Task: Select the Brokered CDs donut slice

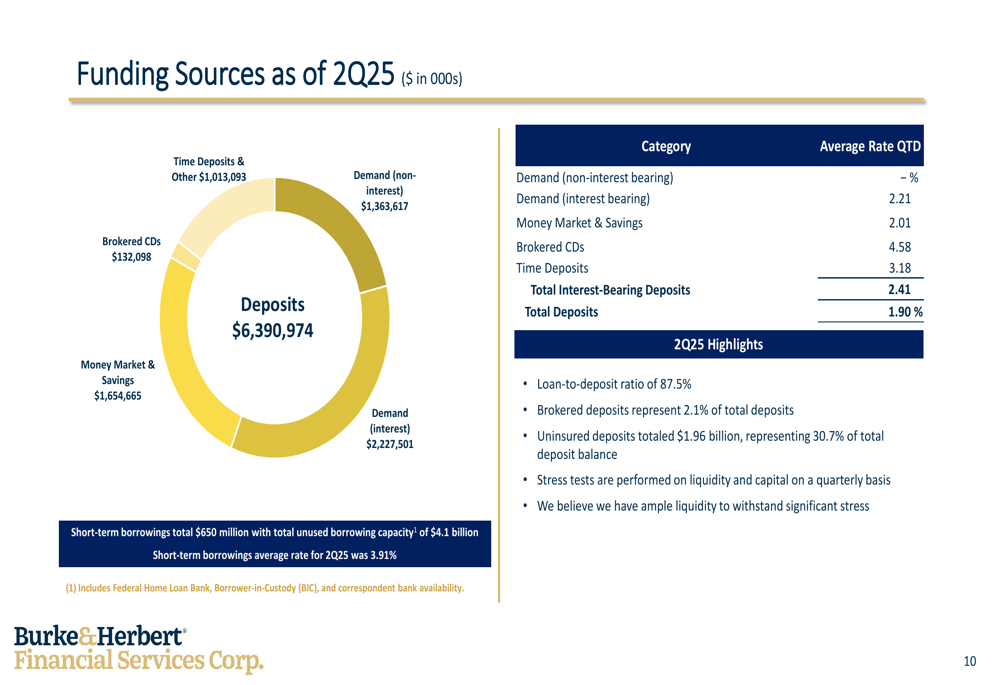Action: [x=186, y=256]
